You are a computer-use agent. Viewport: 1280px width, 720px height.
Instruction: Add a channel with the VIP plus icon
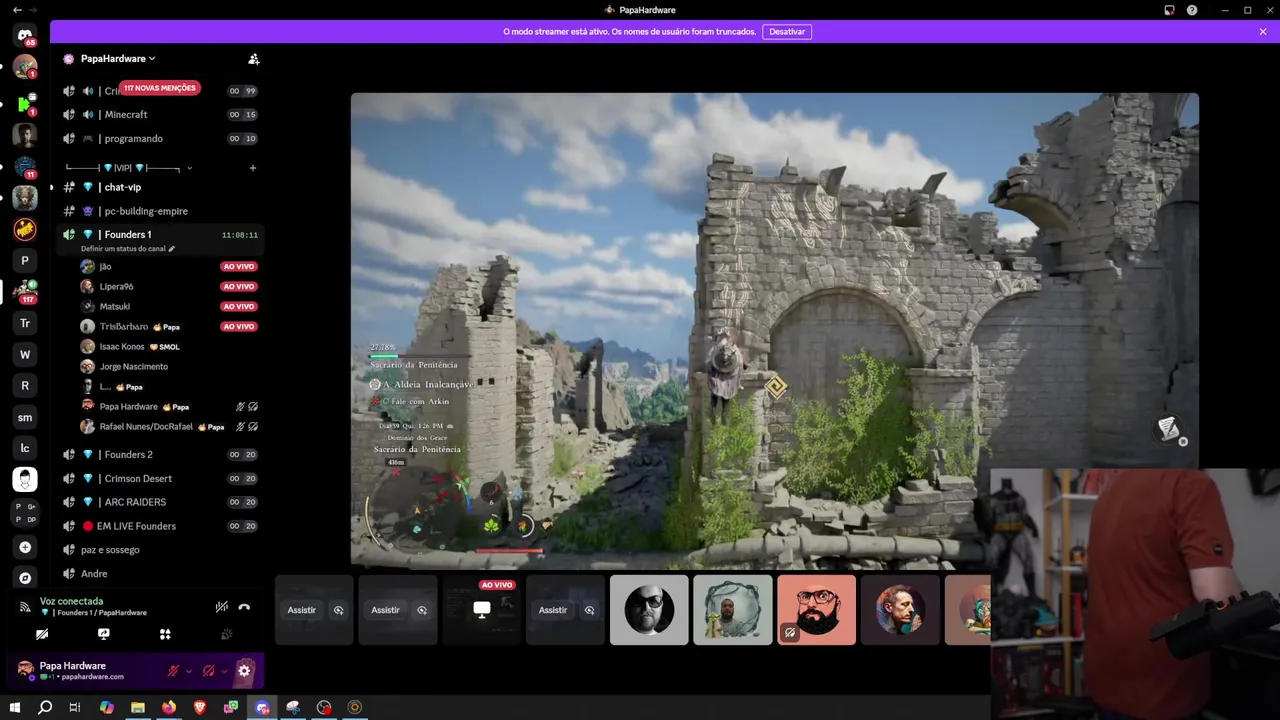[252, 168]
